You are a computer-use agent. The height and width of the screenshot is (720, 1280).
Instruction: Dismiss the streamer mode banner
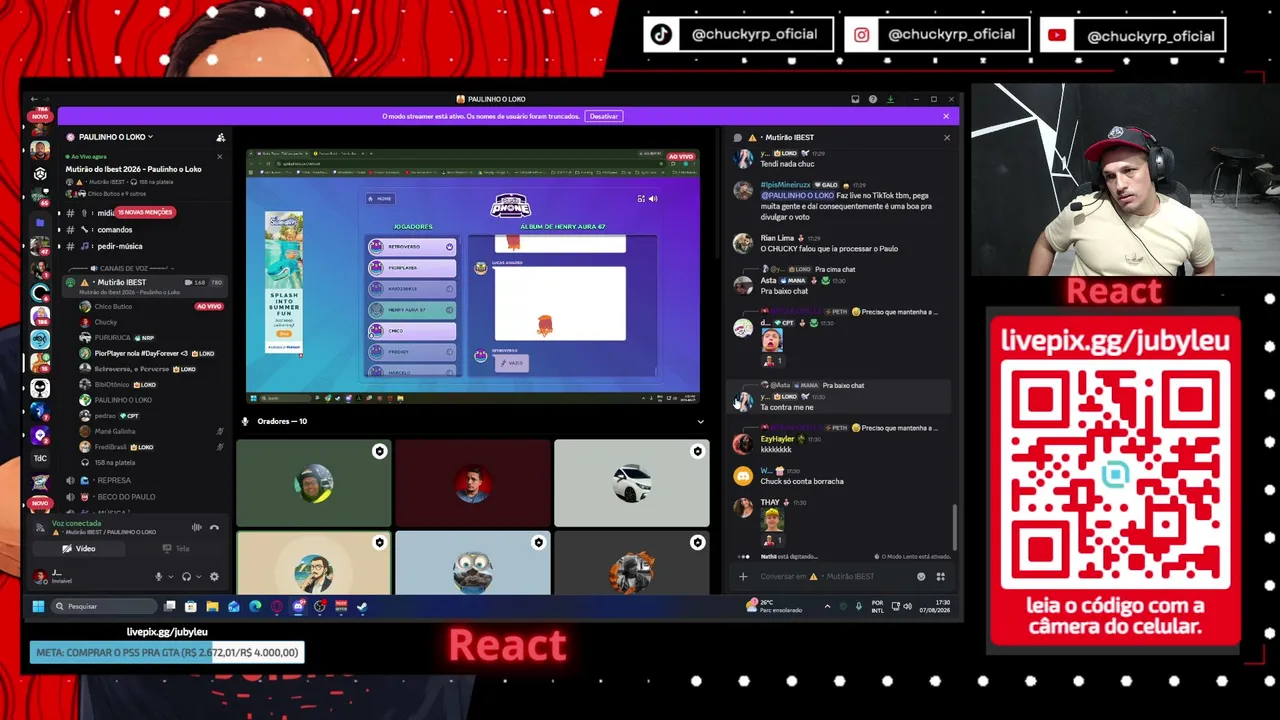[x=946, y=116]
